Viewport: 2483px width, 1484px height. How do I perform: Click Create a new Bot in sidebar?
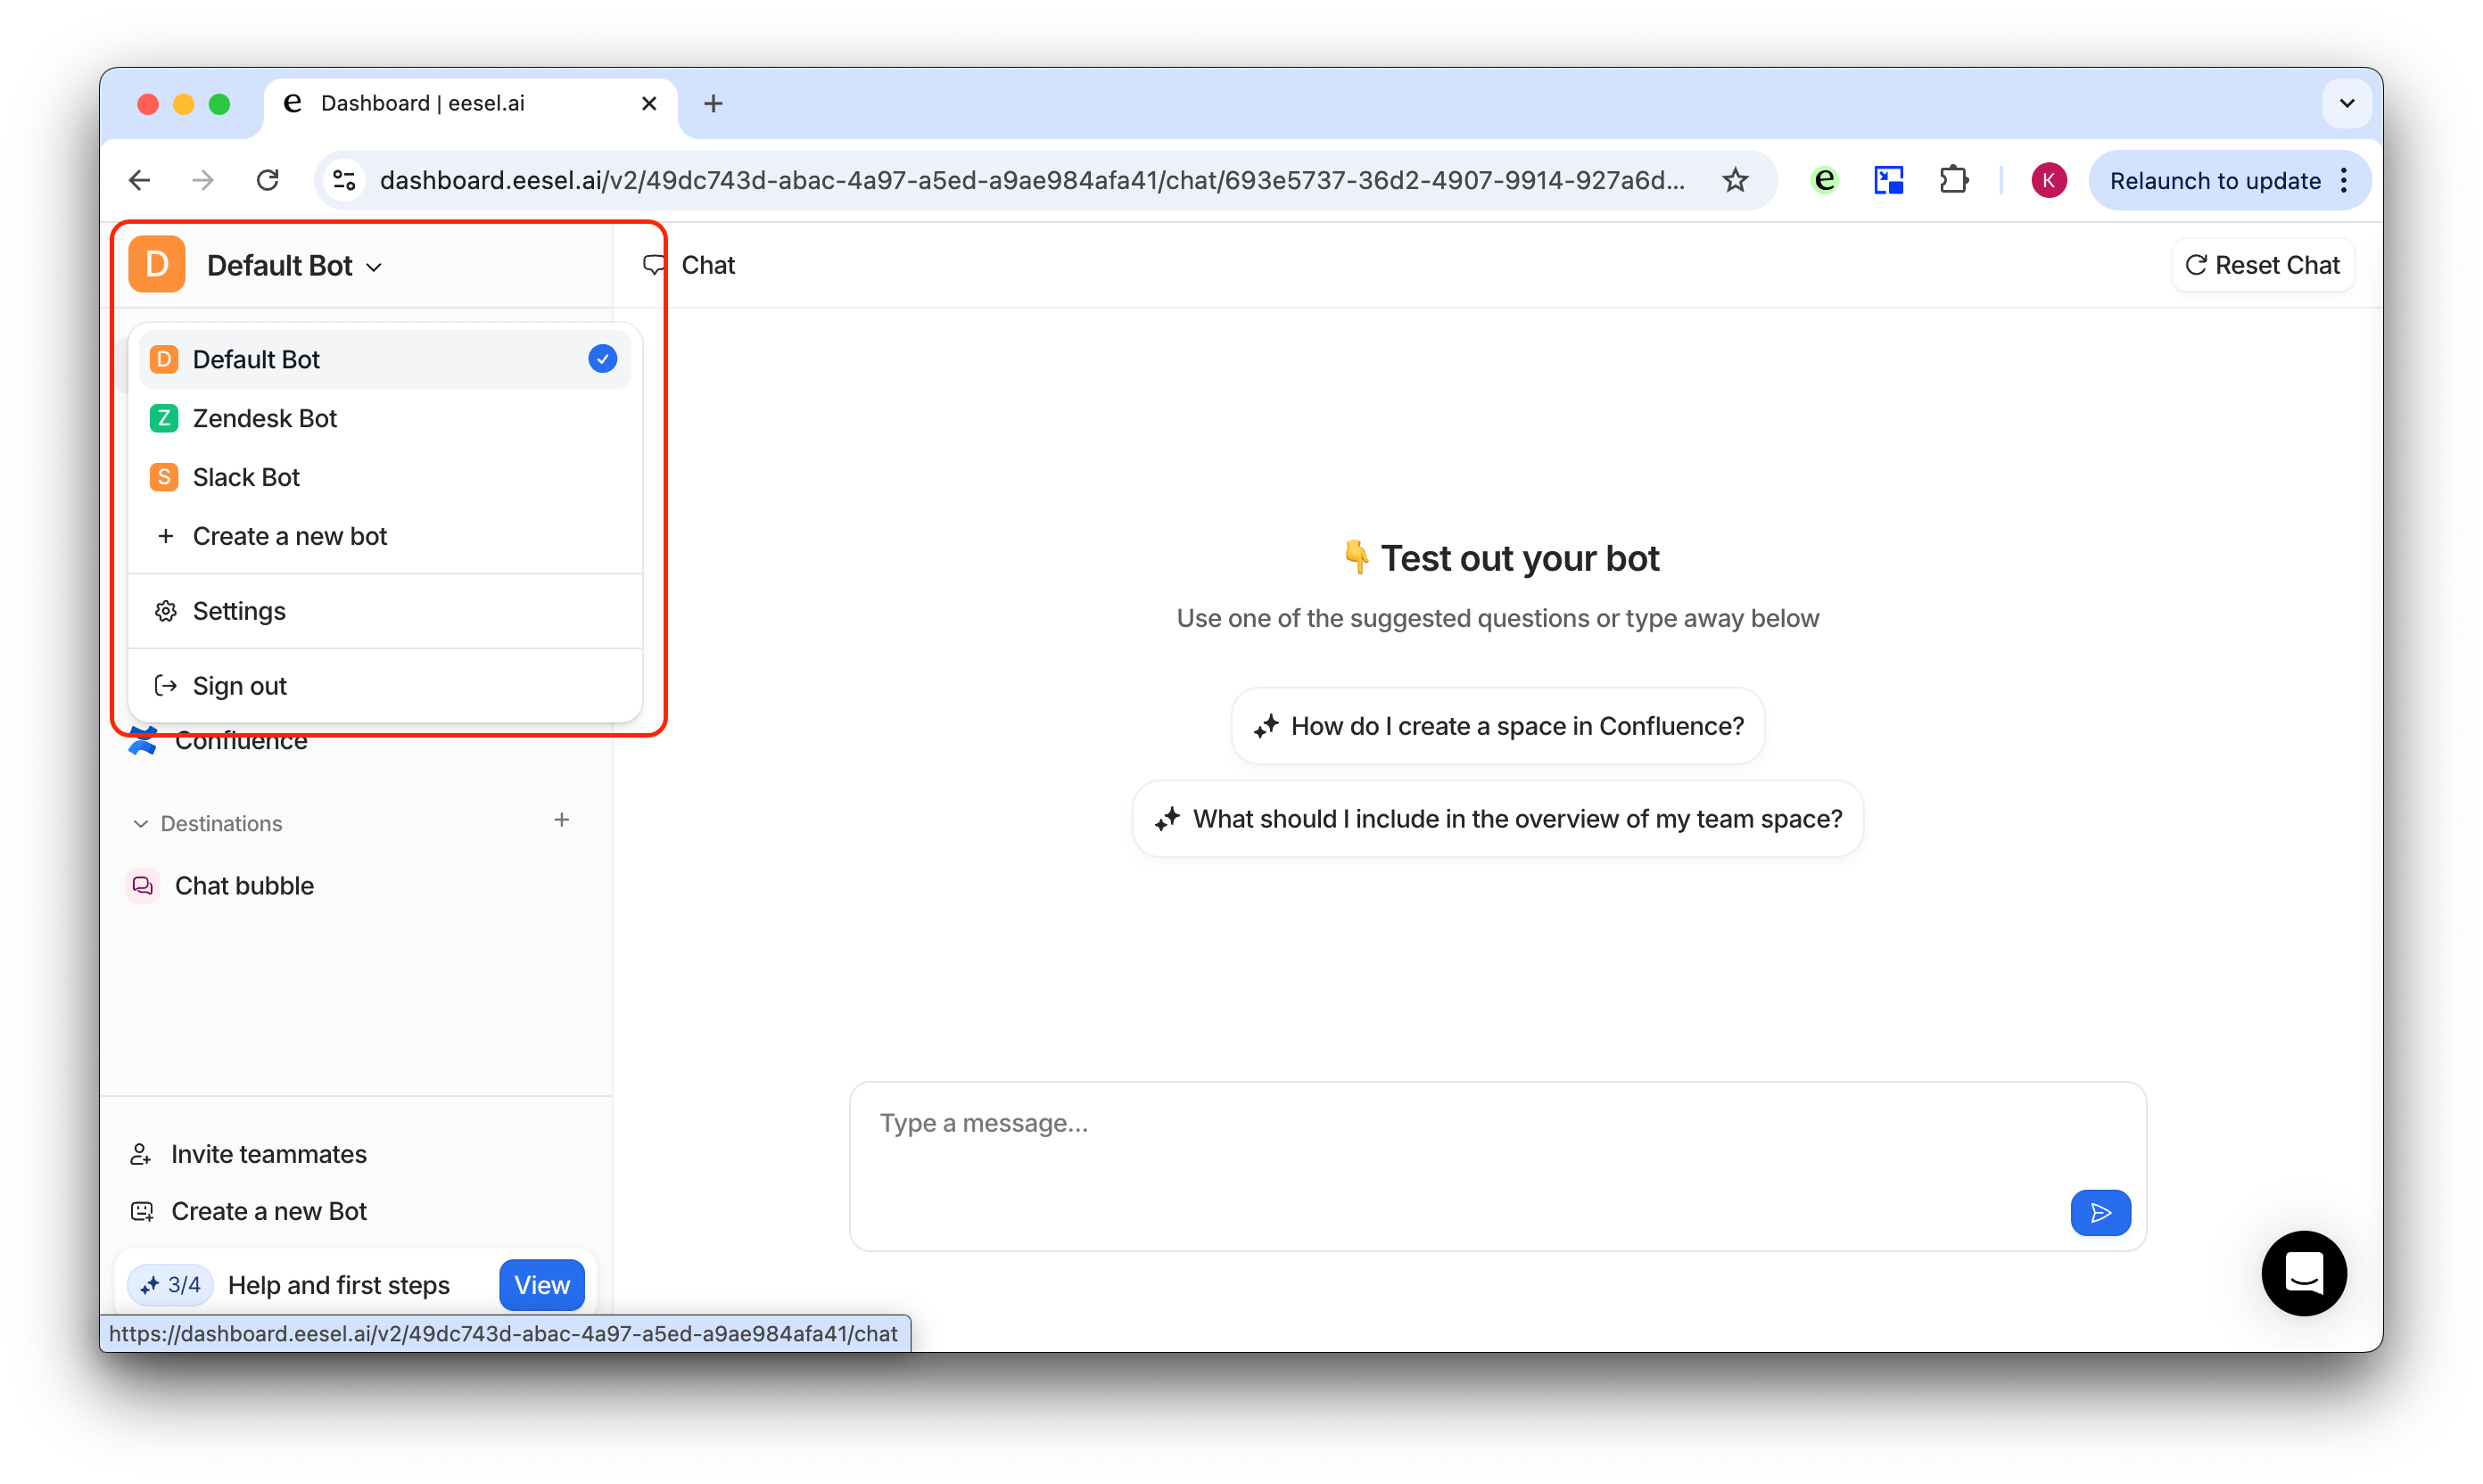click(249, 1211)
